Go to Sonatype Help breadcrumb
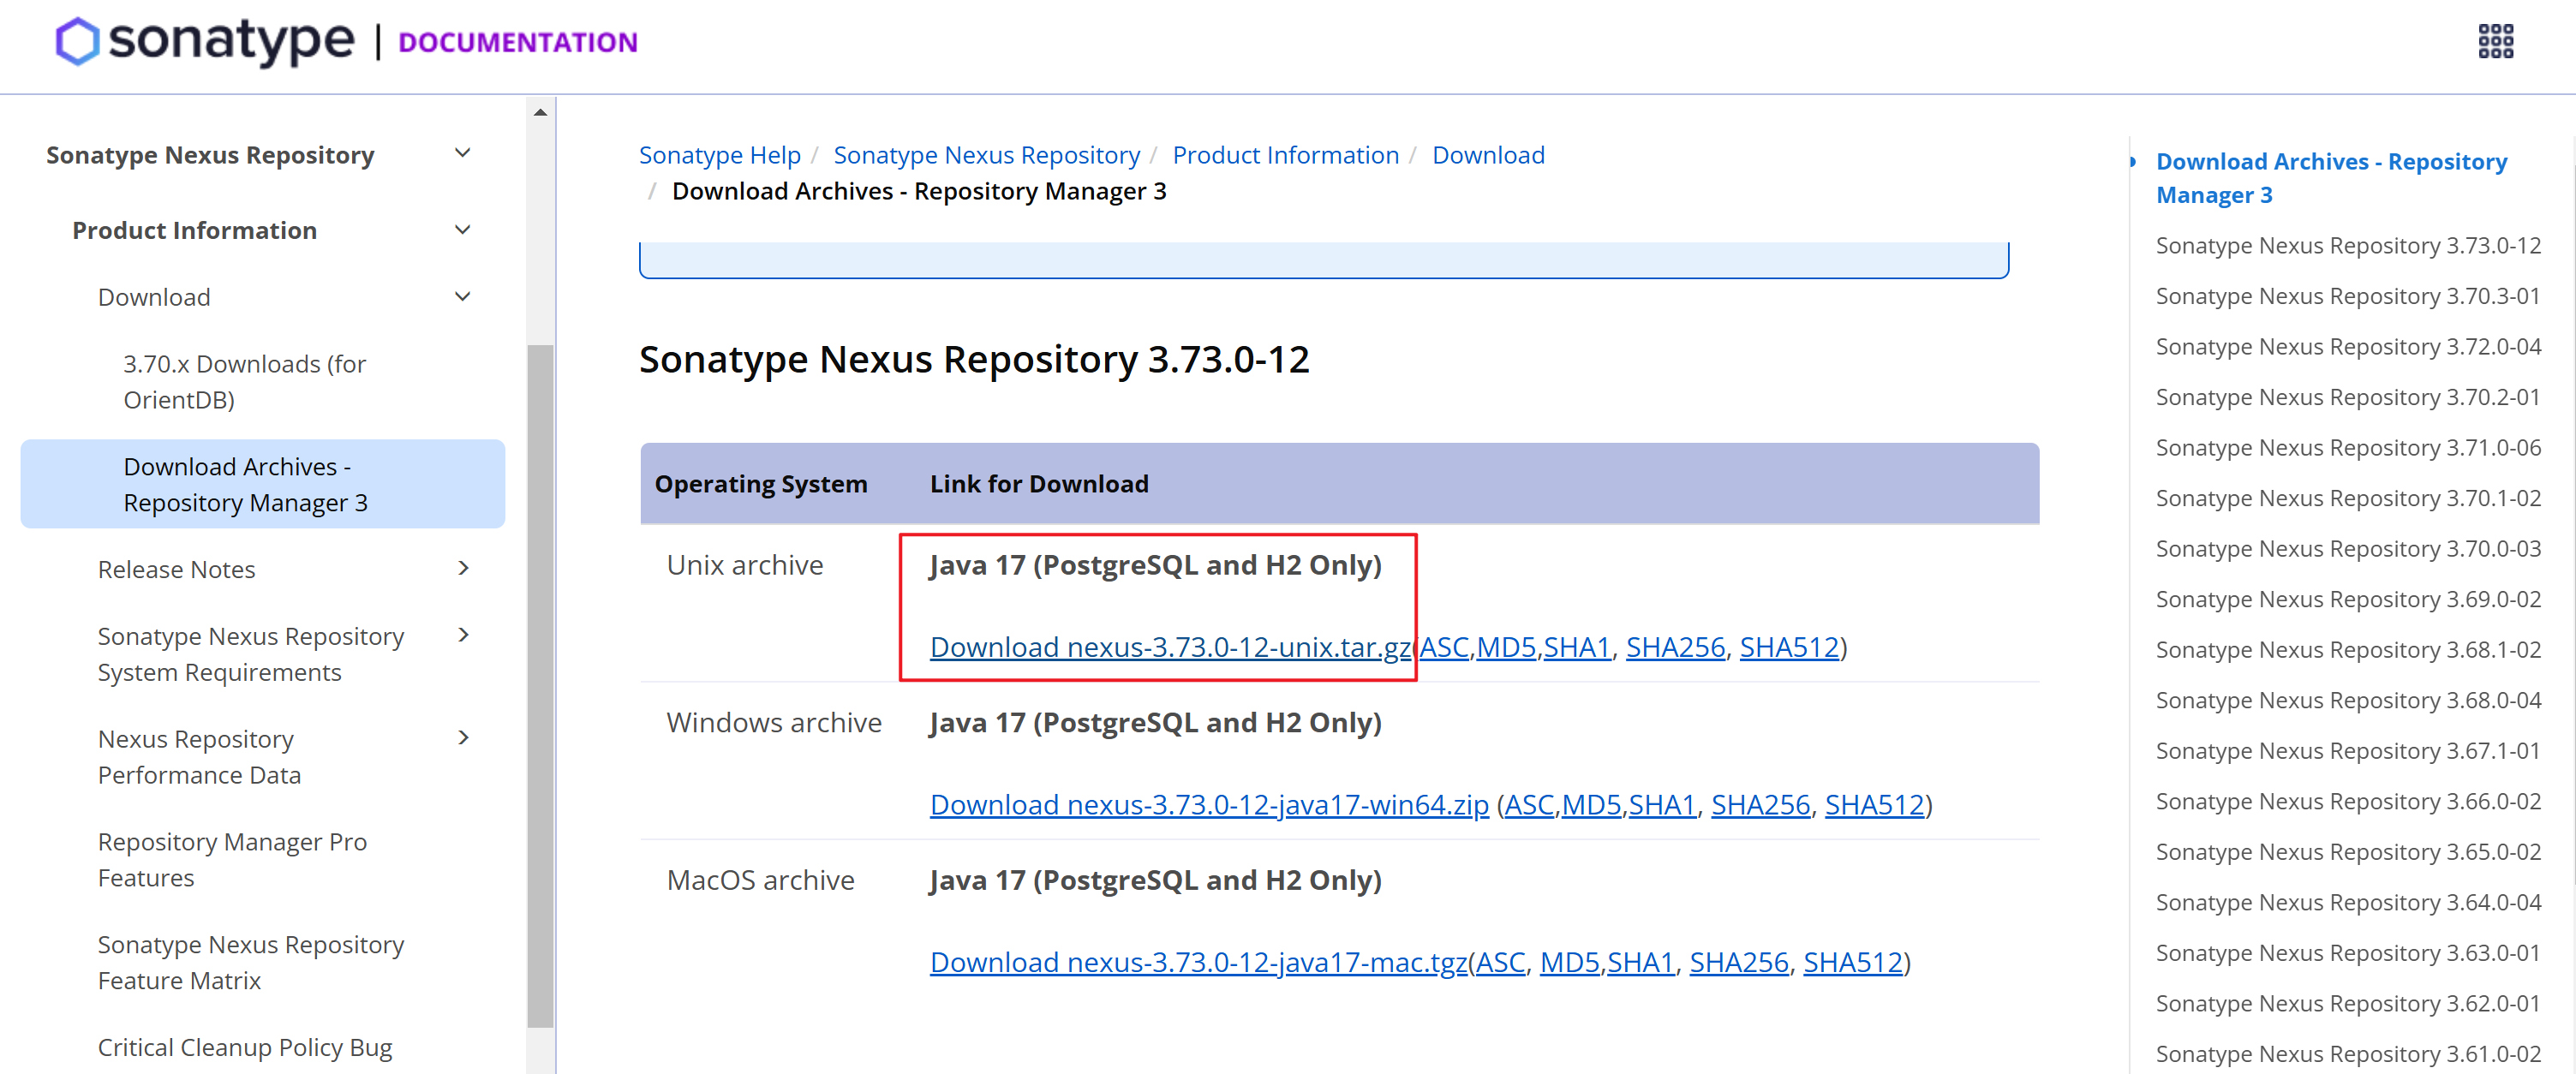 coord(720,155)
